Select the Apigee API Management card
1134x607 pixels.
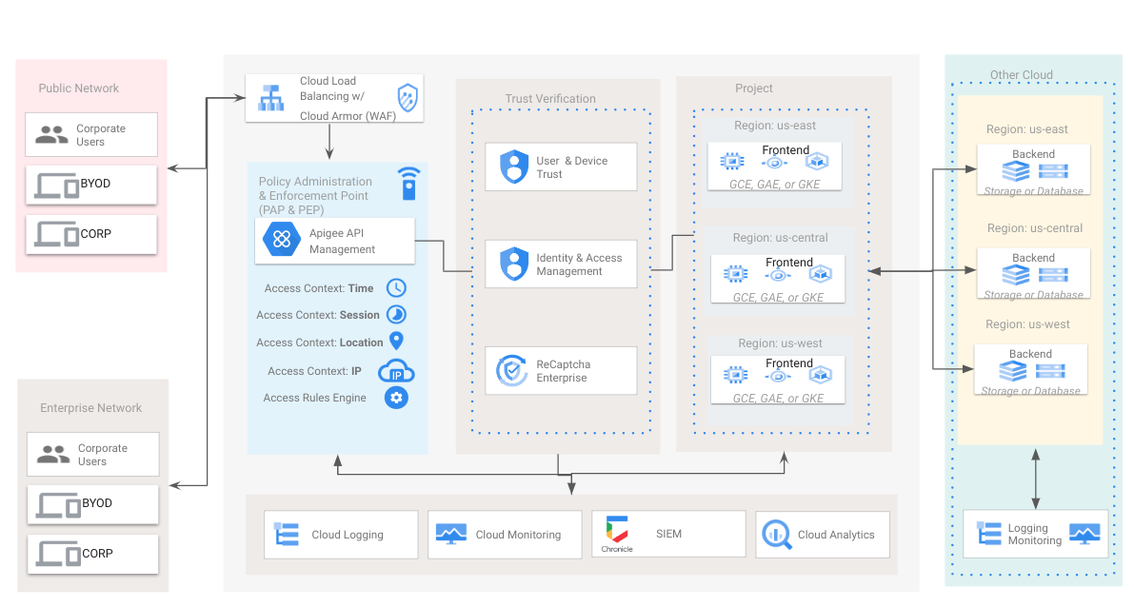(x=335, y=241)
